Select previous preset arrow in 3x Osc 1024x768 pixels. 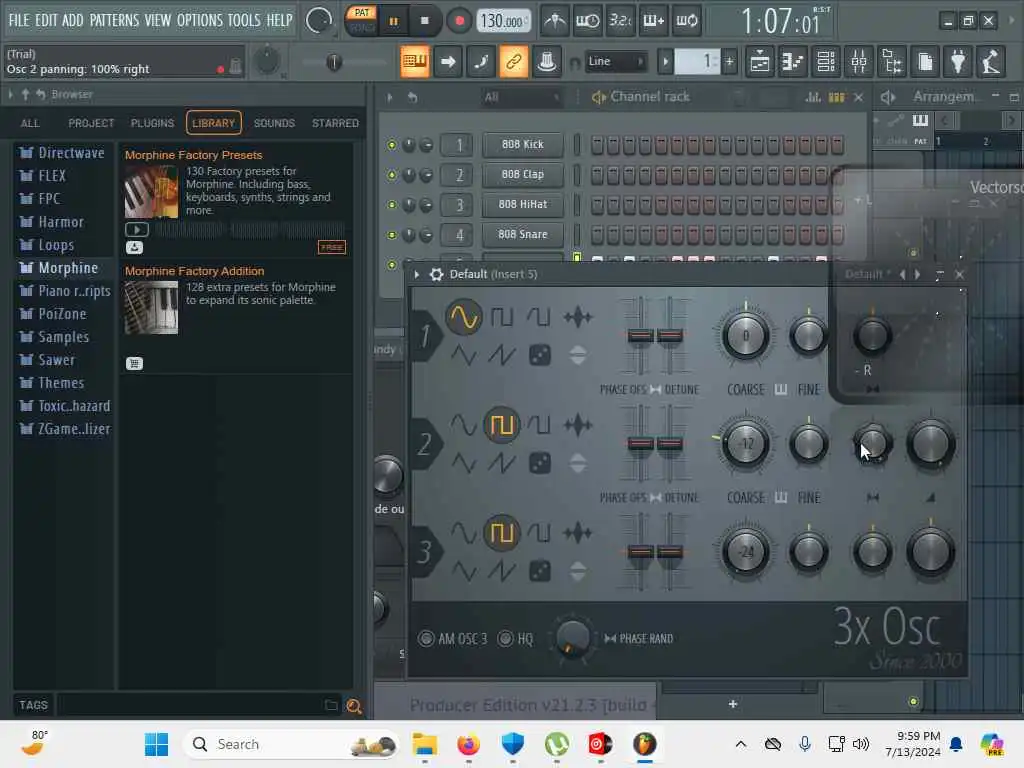(x=903, y=274)
